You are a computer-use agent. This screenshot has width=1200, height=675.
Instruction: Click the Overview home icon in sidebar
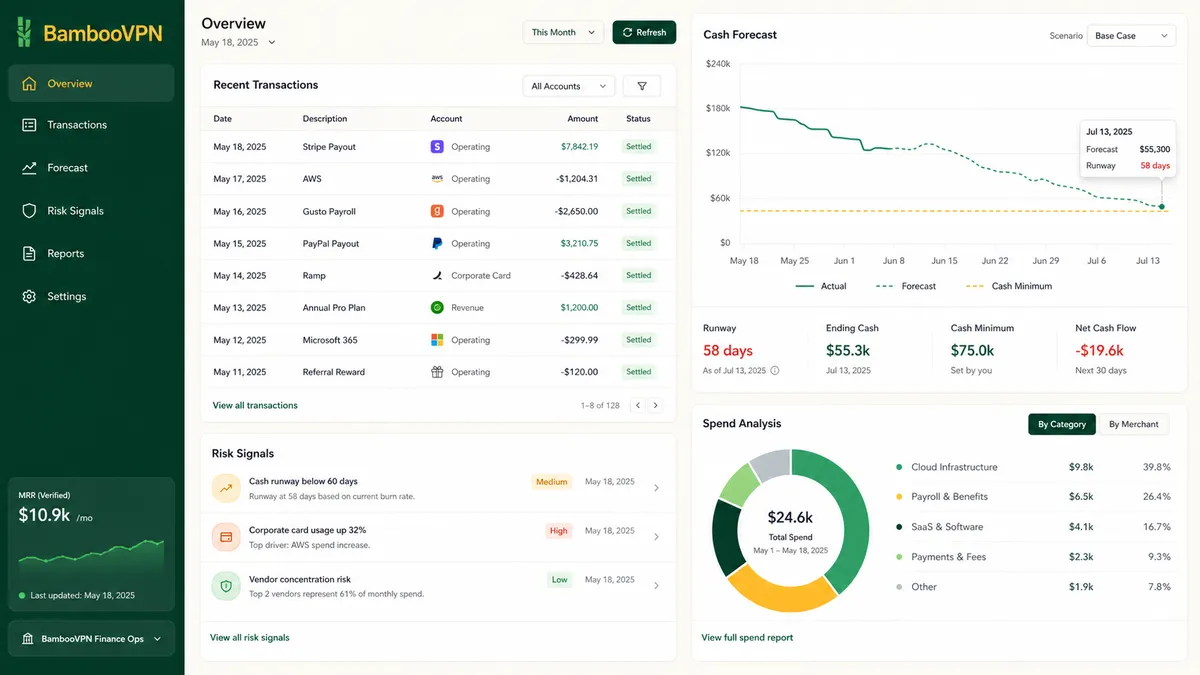click(x=29, y=84)
